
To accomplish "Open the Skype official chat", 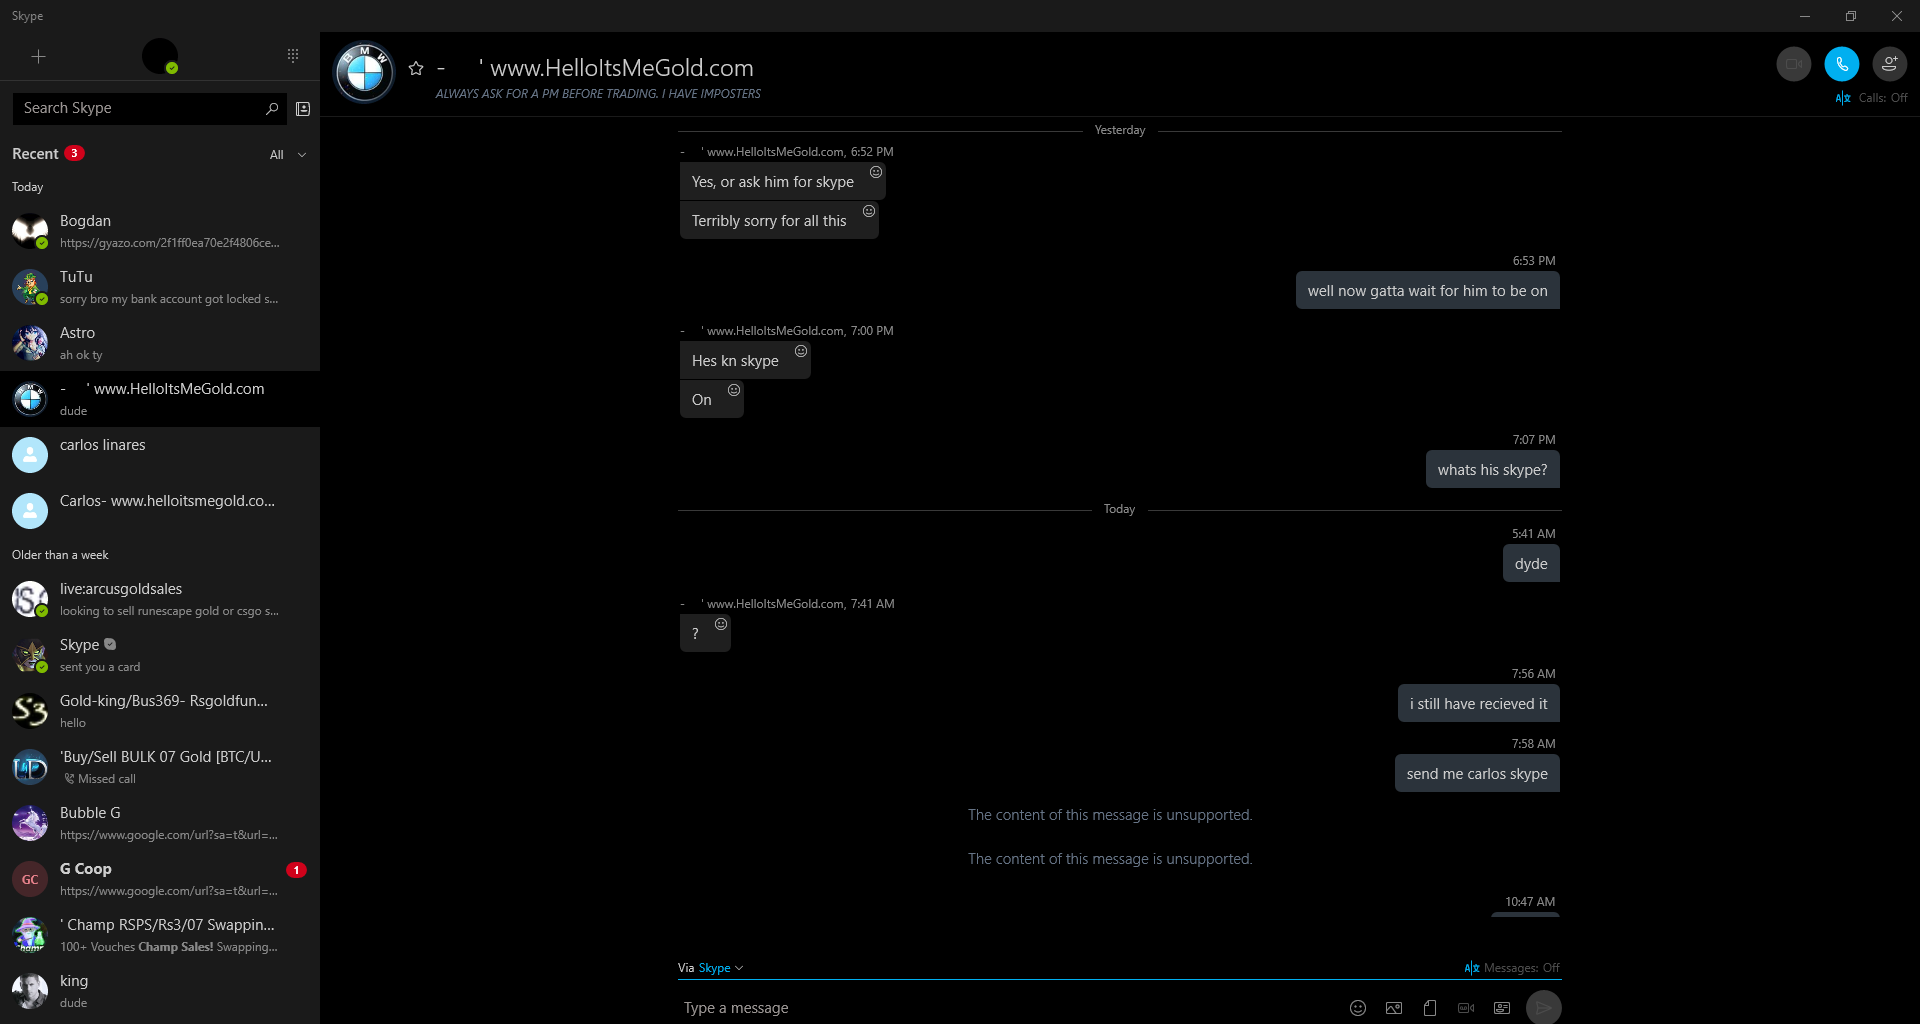I will coord(160,655).
